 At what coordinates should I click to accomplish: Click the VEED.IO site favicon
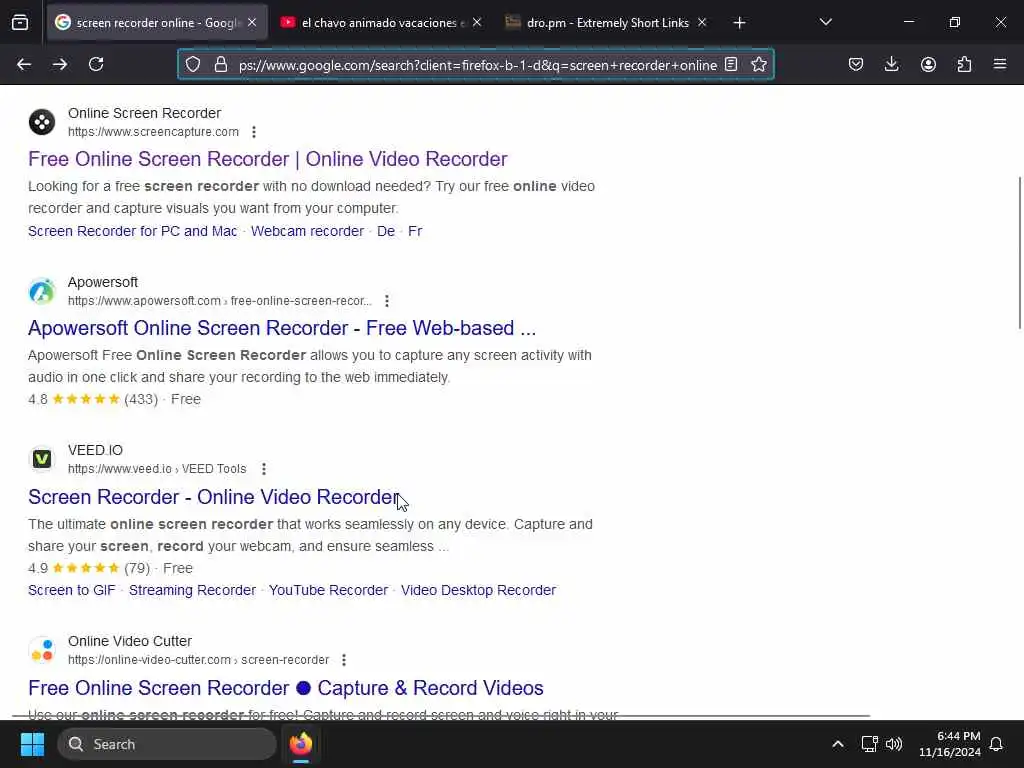pyautogui.click(x=42, y=459)
